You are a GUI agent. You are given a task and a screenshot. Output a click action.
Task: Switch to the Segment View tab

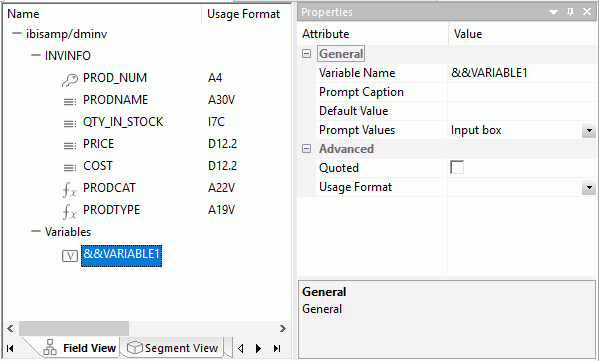[x=172, y=348]
